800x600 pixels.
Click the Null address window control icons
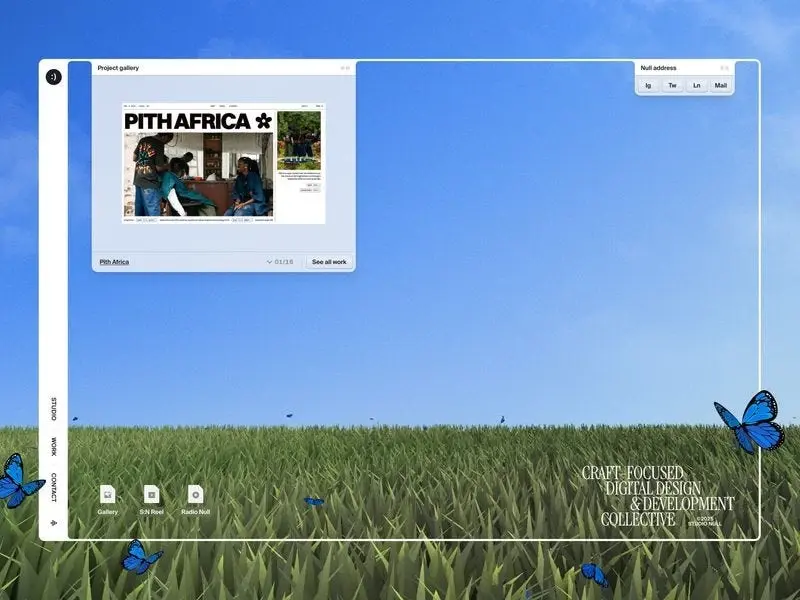click(x=724, y=68)
